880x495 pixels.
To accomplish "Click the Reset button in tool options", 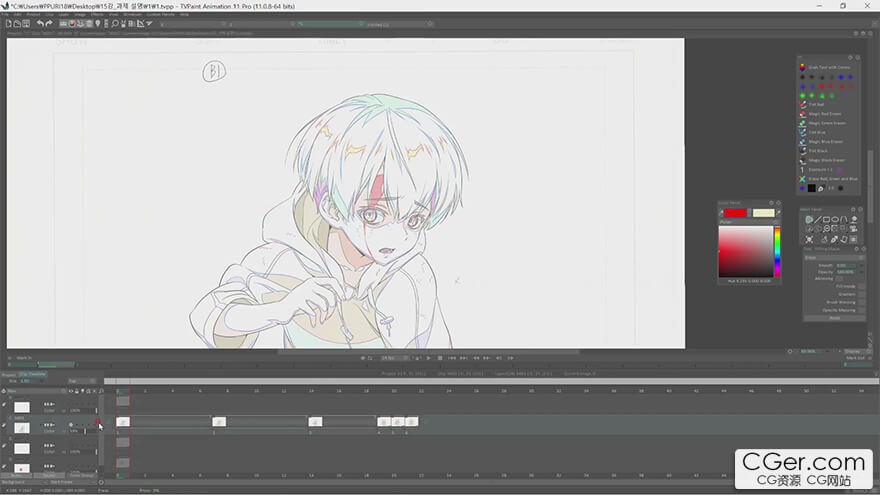I will (835, 318).
